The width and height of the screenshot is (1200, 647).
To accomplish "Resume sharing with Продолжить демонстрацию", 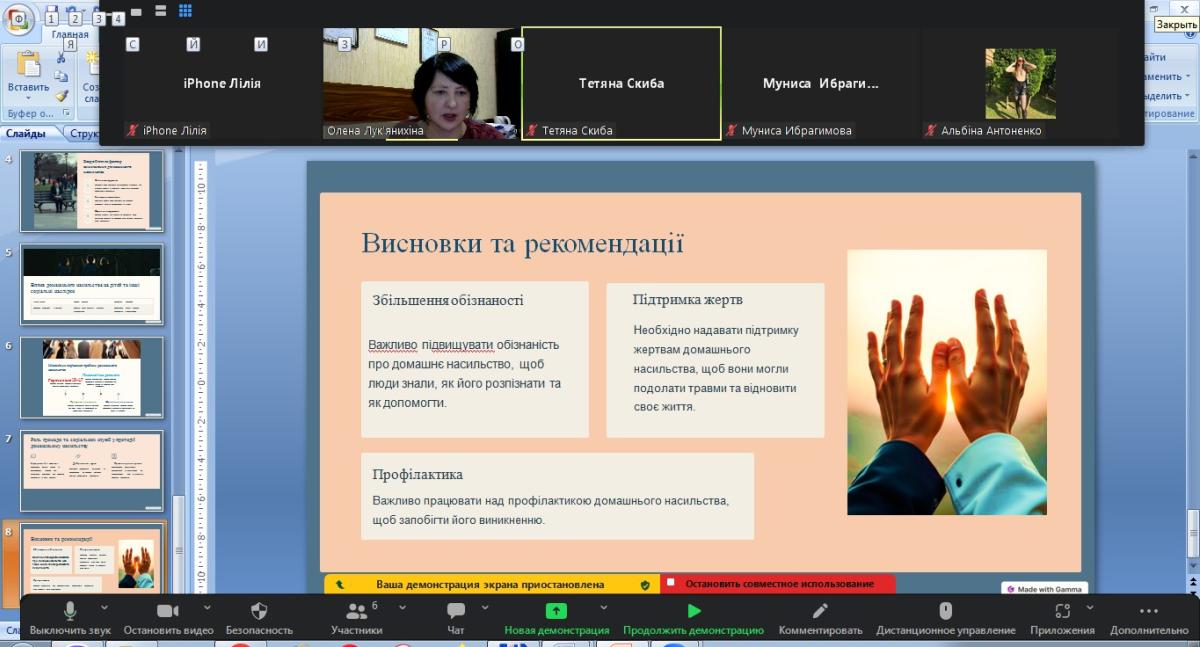I will 694,619.
